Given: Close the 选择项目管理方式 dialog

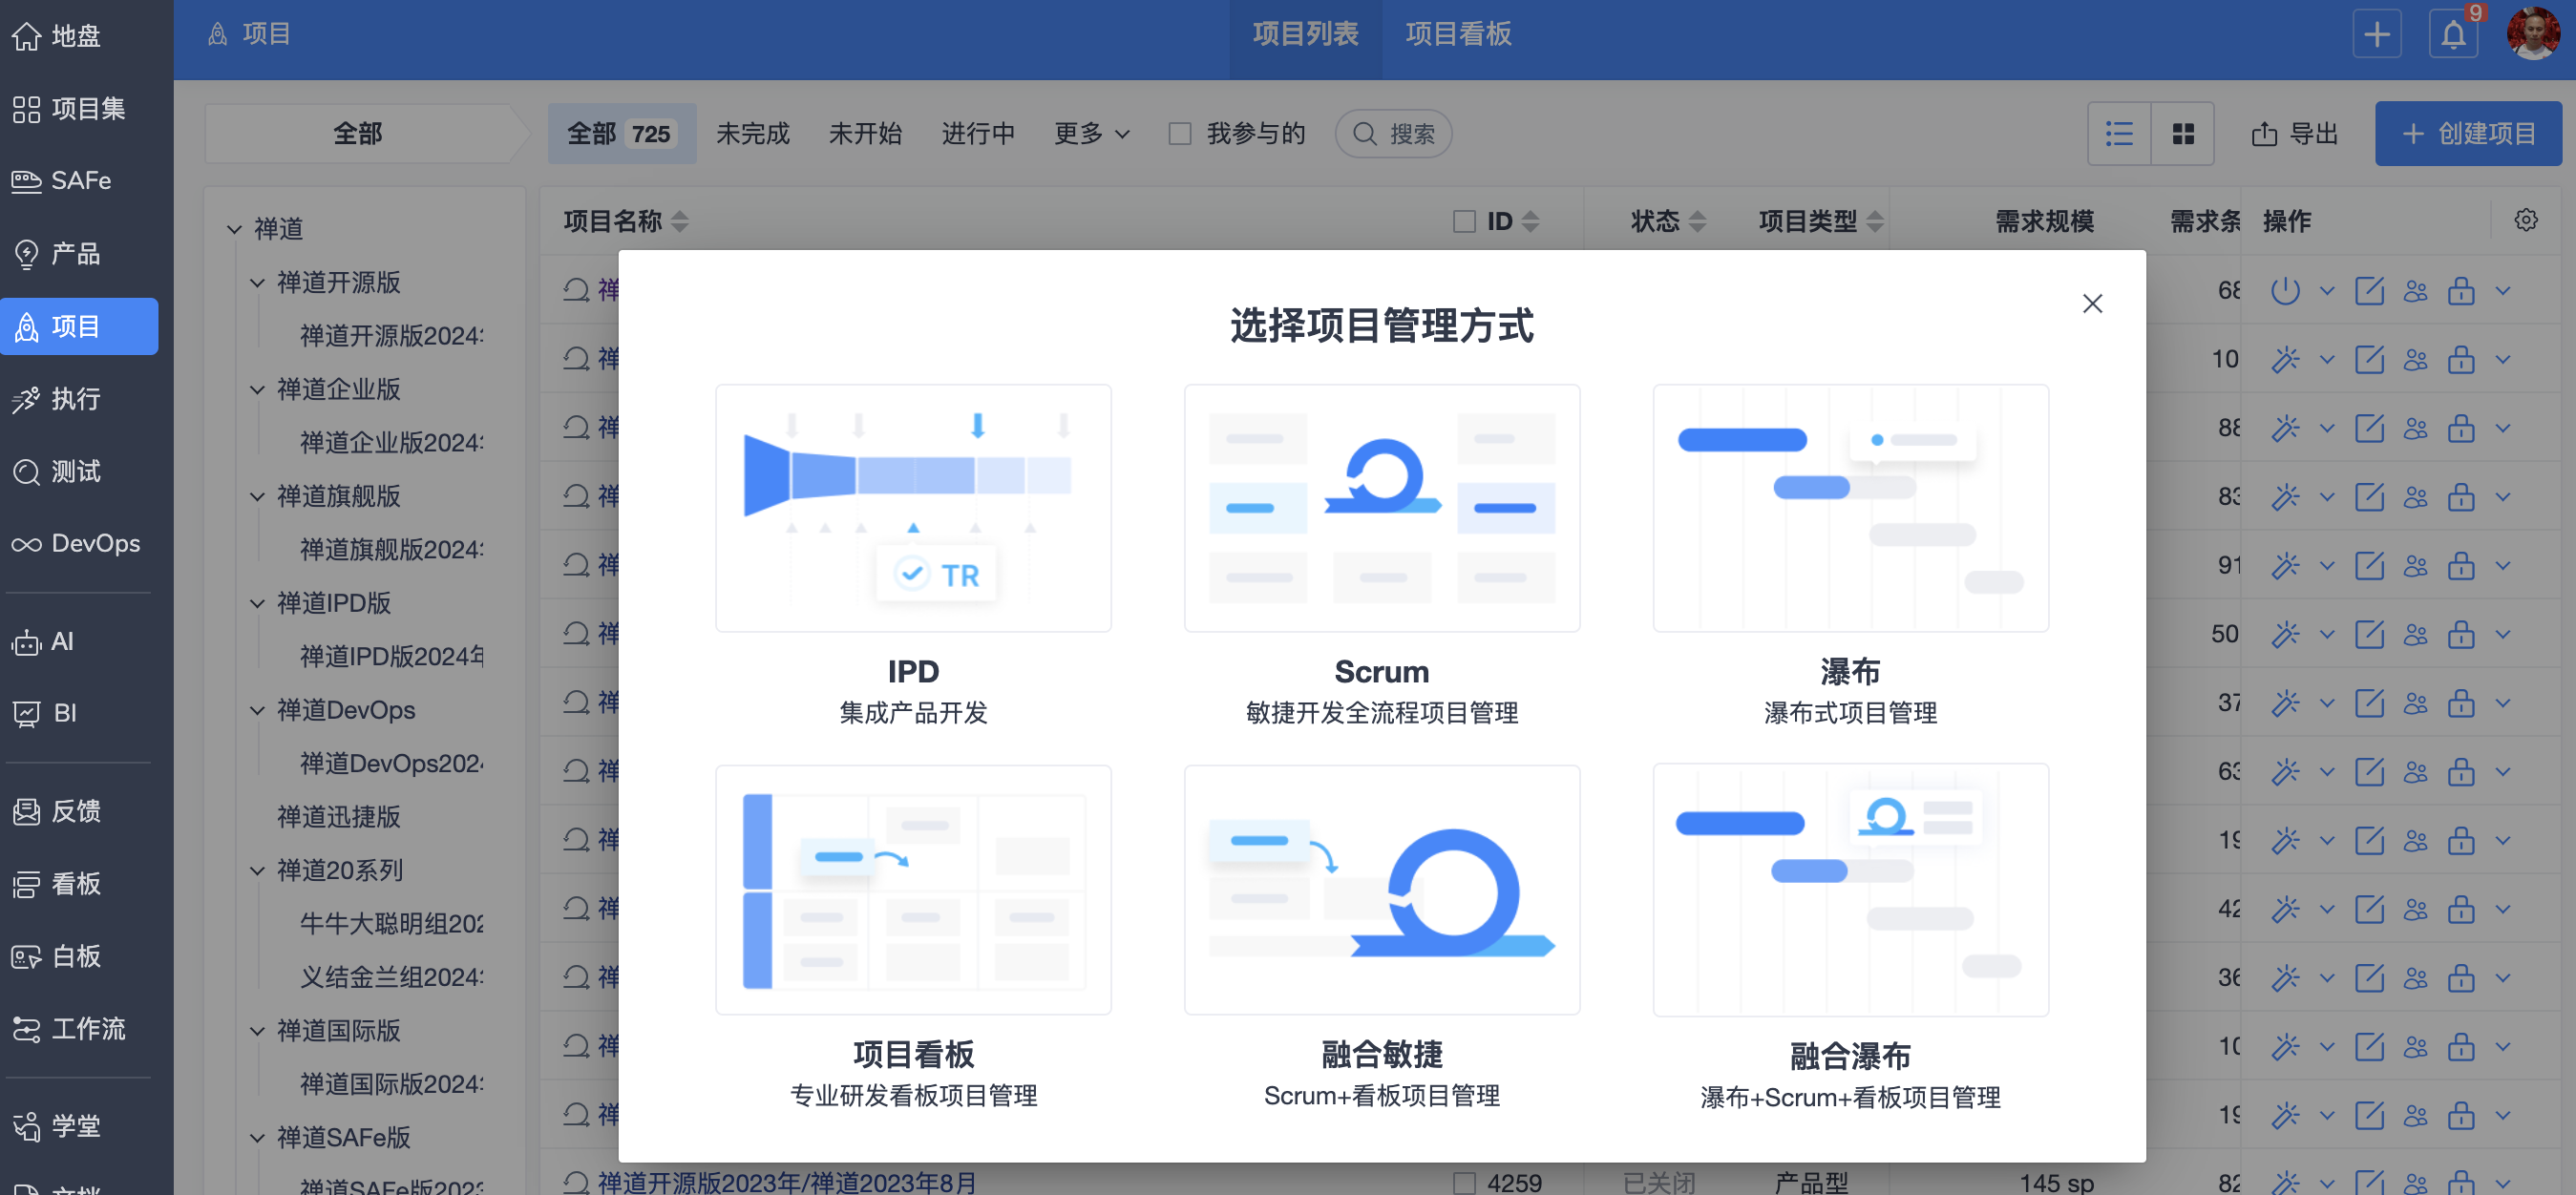Looking at the screenshot, I should 2092,304.
